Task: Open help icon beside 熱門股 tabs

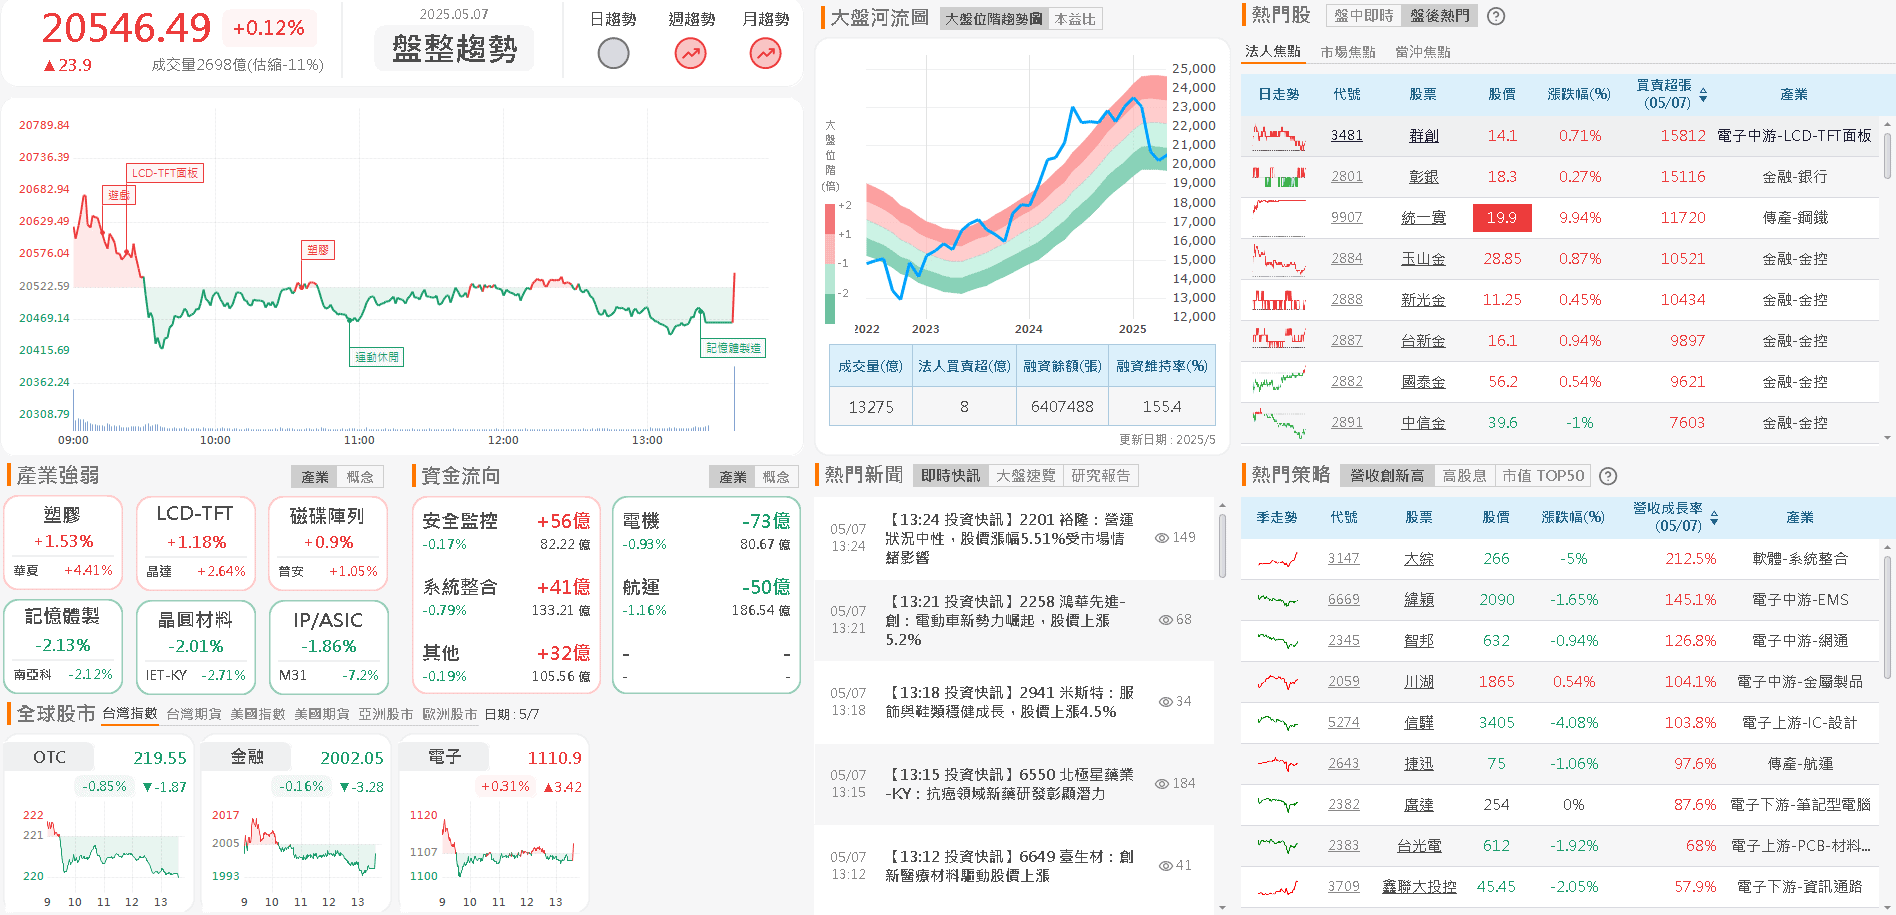Action: tap(1496, 16)
